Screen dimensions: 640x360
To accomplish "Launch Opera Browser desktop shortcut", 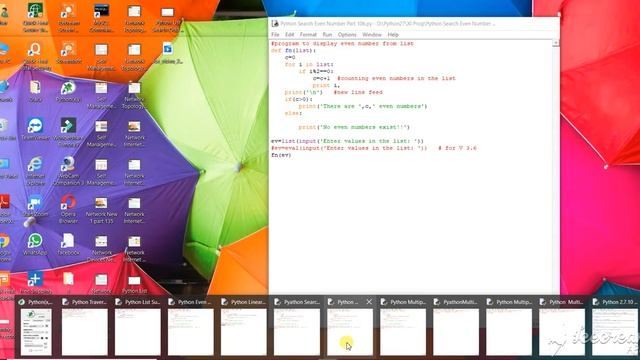I will pos(68,209).
